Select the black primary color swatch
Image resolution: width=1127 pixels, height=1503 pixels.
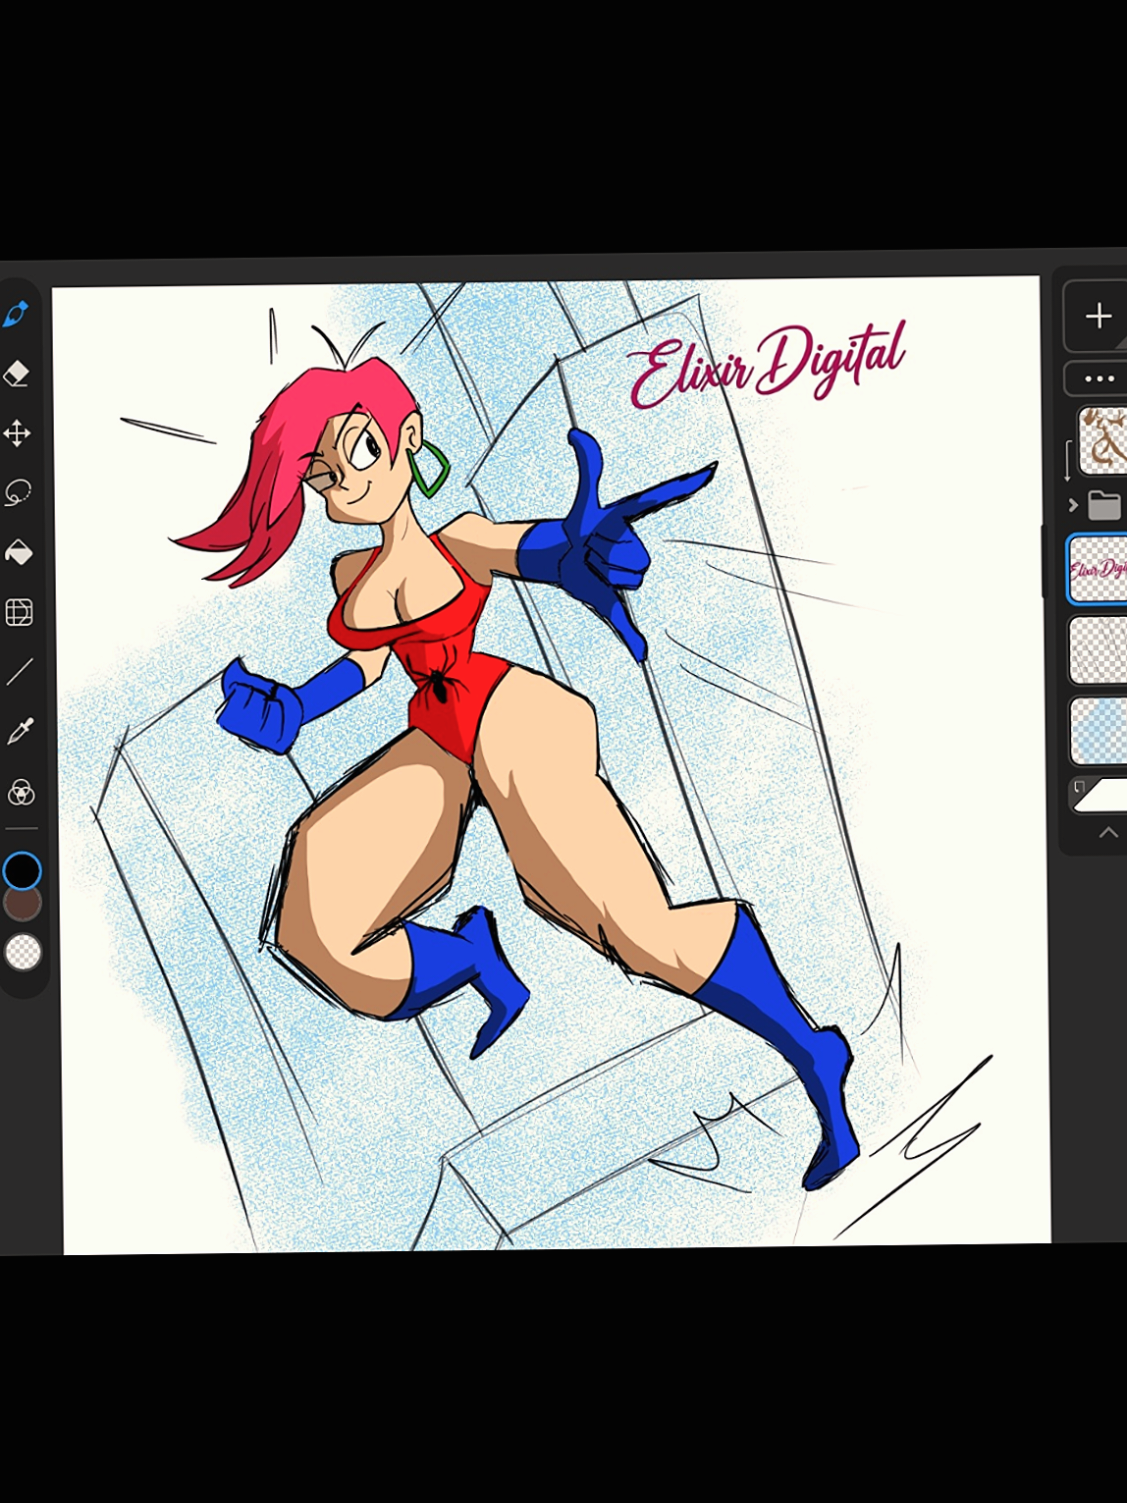click(22, 871)
